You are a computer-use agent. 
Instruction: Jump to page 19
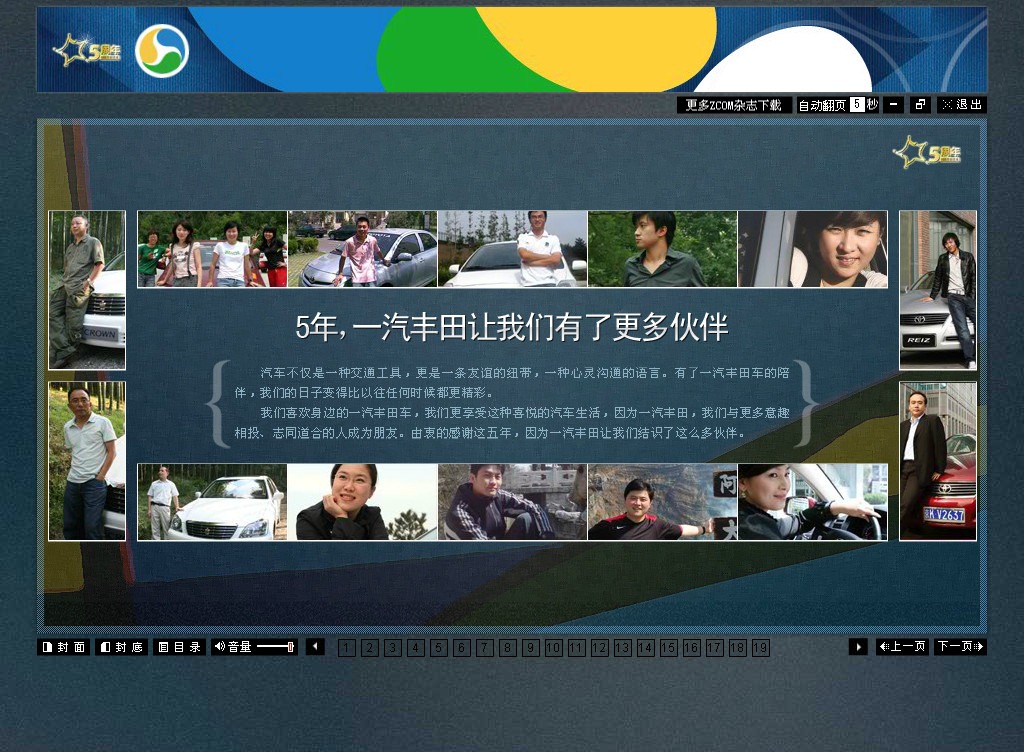(760, 648)
